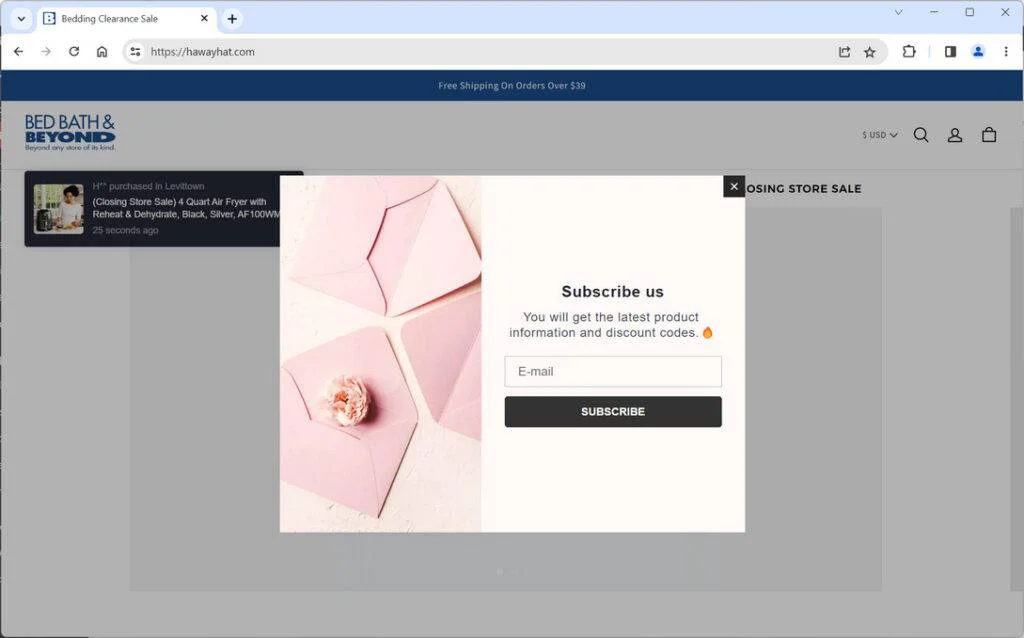Viewport: 1024px width, 638px height.
Task: Close the Subscribe us popup
Action: tap(733, 186)
